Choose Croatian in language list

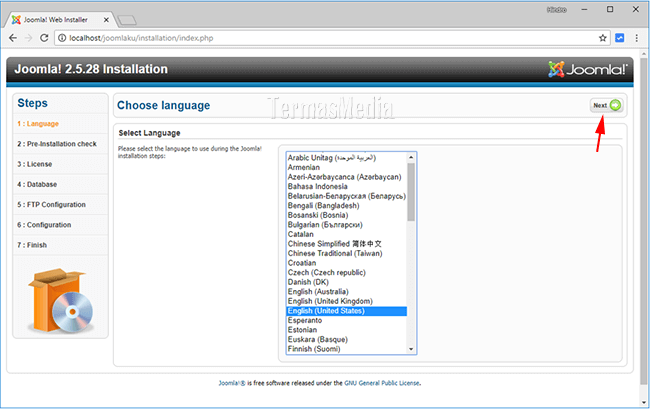[347, 263]
